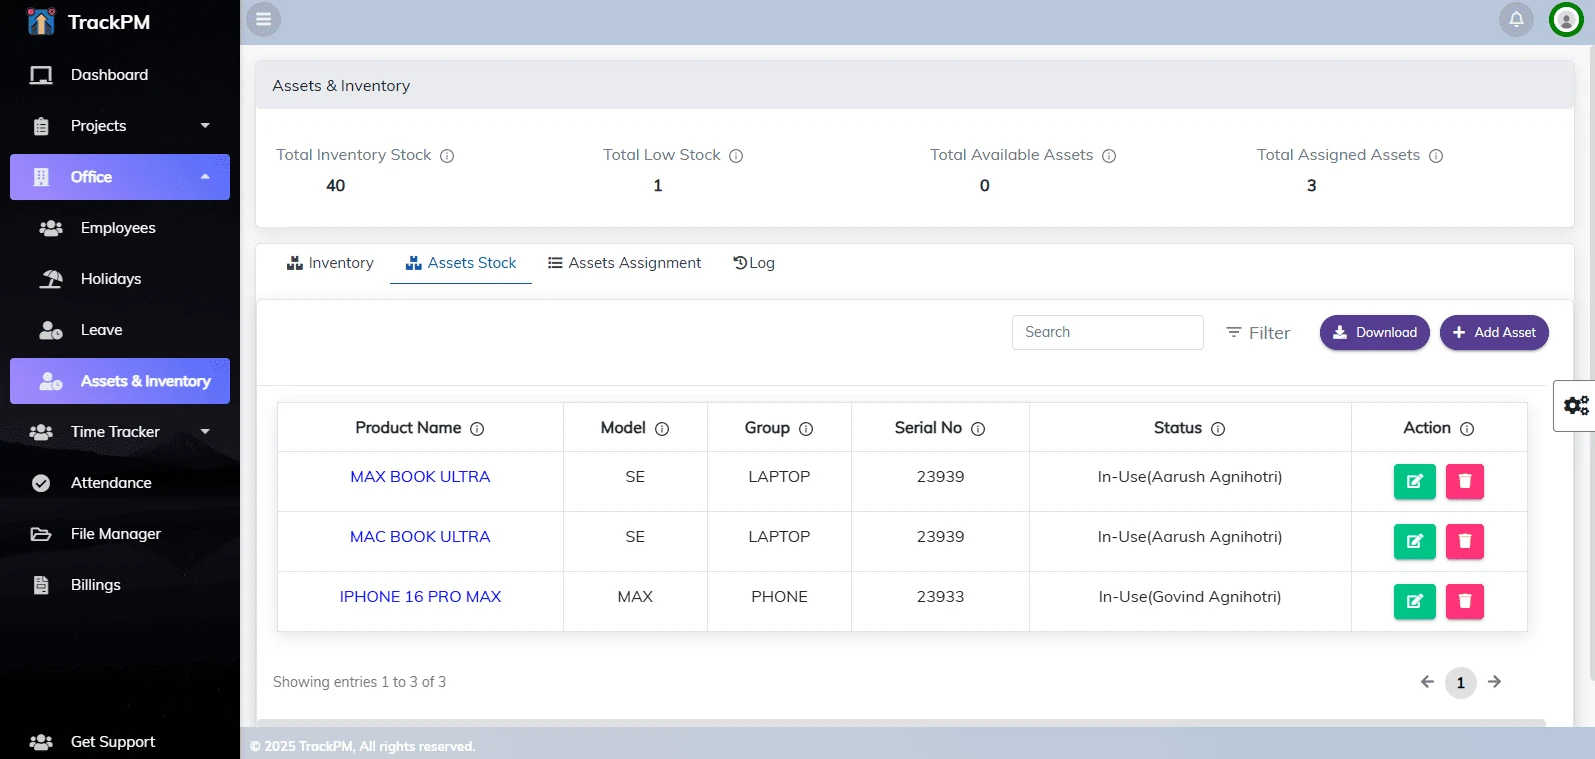The height and width of the screenshot is (759, 1595).
Task: Open Leave in the sidebar
Action: coord(120,330)
